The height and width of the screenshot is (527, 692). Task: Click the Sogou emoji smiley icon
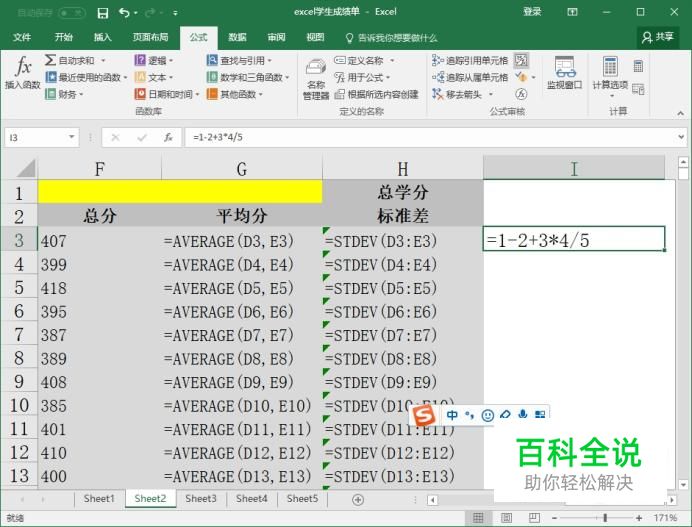click(x=488, y=415)
